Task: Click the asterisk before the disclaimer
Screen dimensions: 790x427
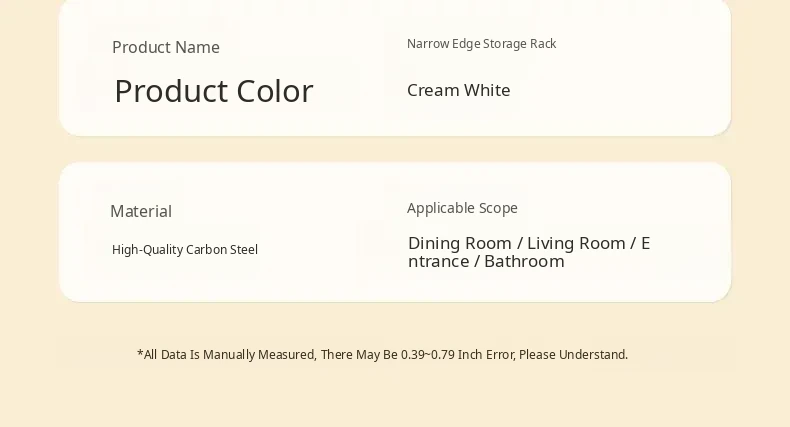Action: (x=140, y=353)
